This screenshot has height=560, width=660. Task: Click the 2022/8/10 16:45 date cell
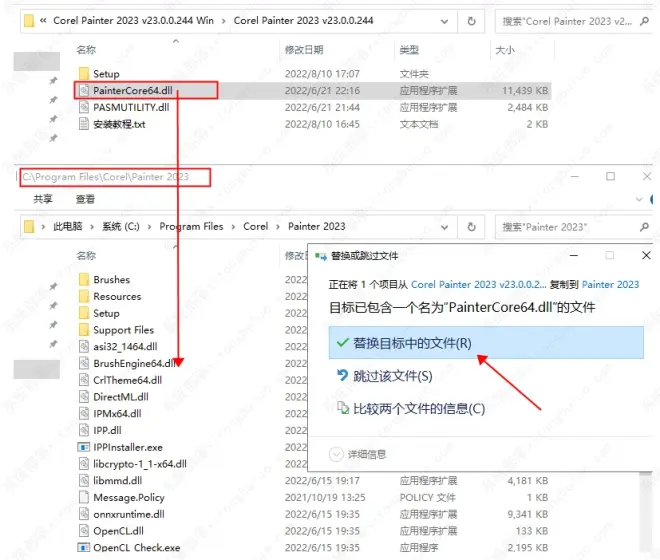tap(322, 124)
